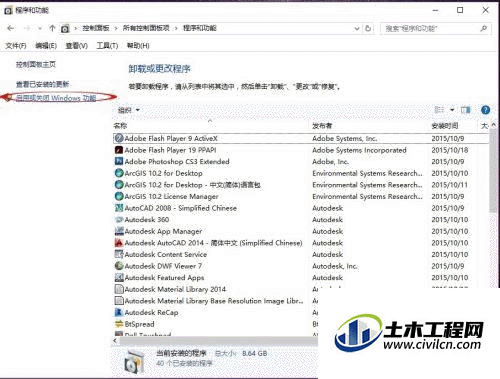Click the vertical scrollbar thumb
This screenshot has width=500, height=379.
click(493, 172)
